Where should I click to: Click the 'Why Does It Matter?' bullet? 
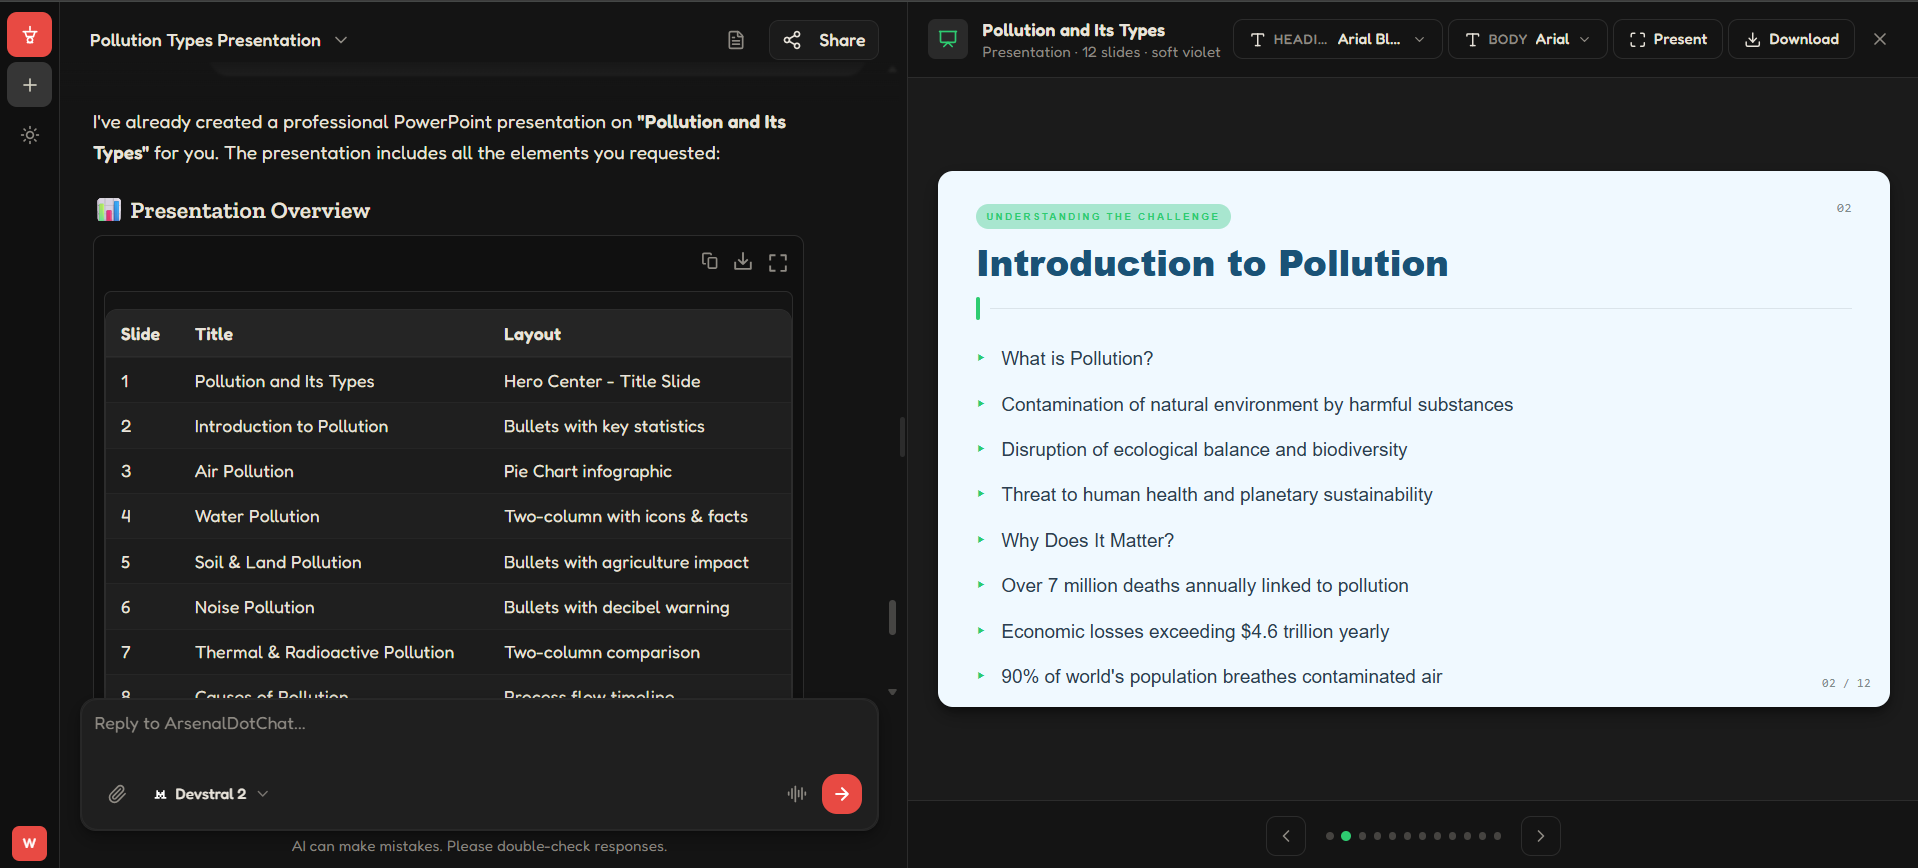coord(1087,541)
